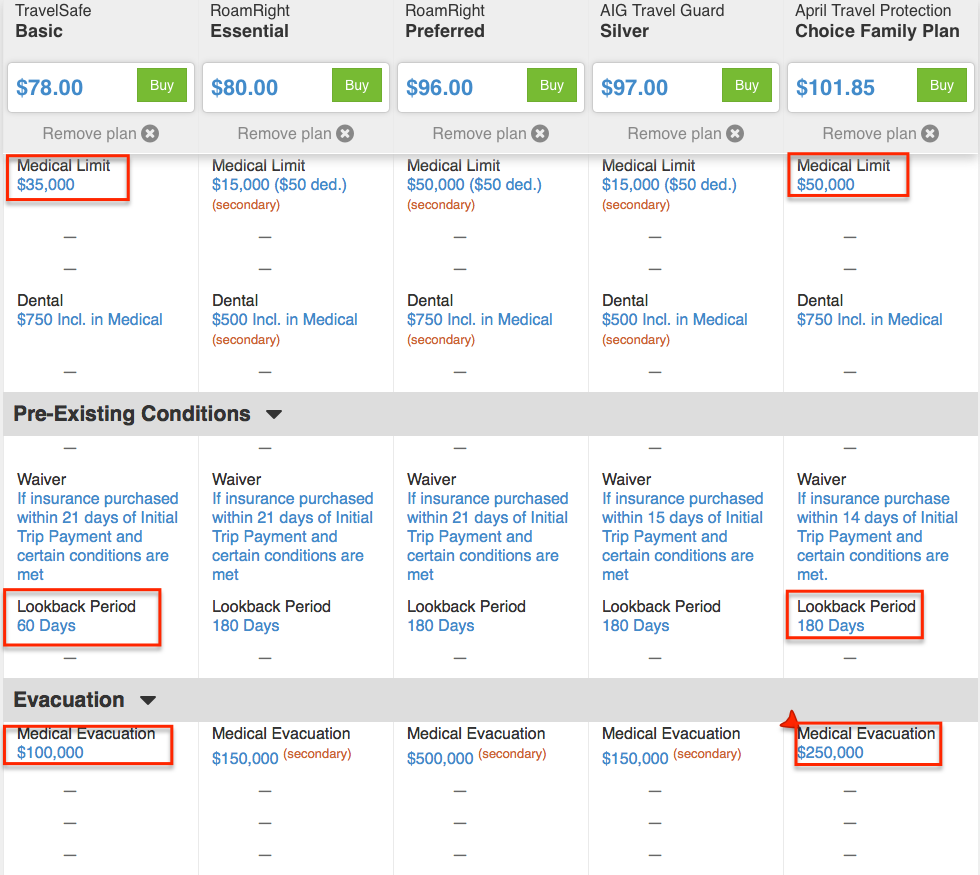Open RoamRight Preferred waiver description
Screen dimensions: 980x875
tap(488, 536)
